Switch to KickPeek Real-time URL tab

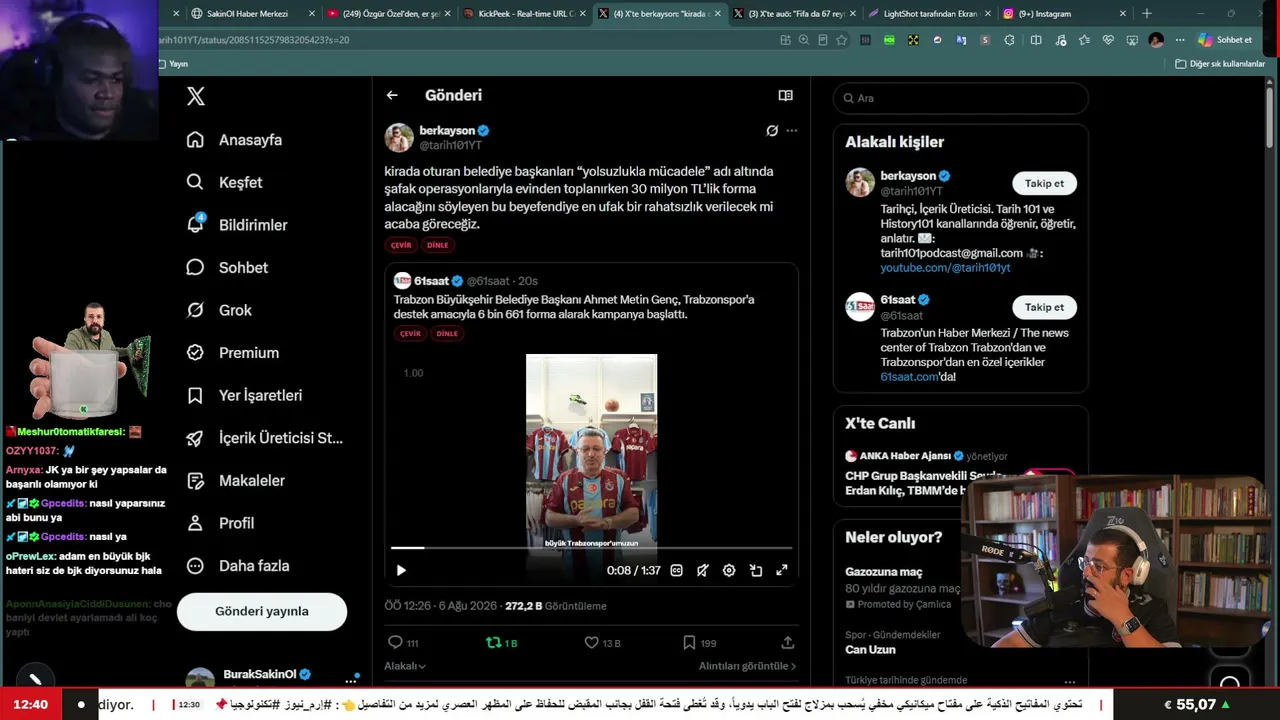(525, 14)
